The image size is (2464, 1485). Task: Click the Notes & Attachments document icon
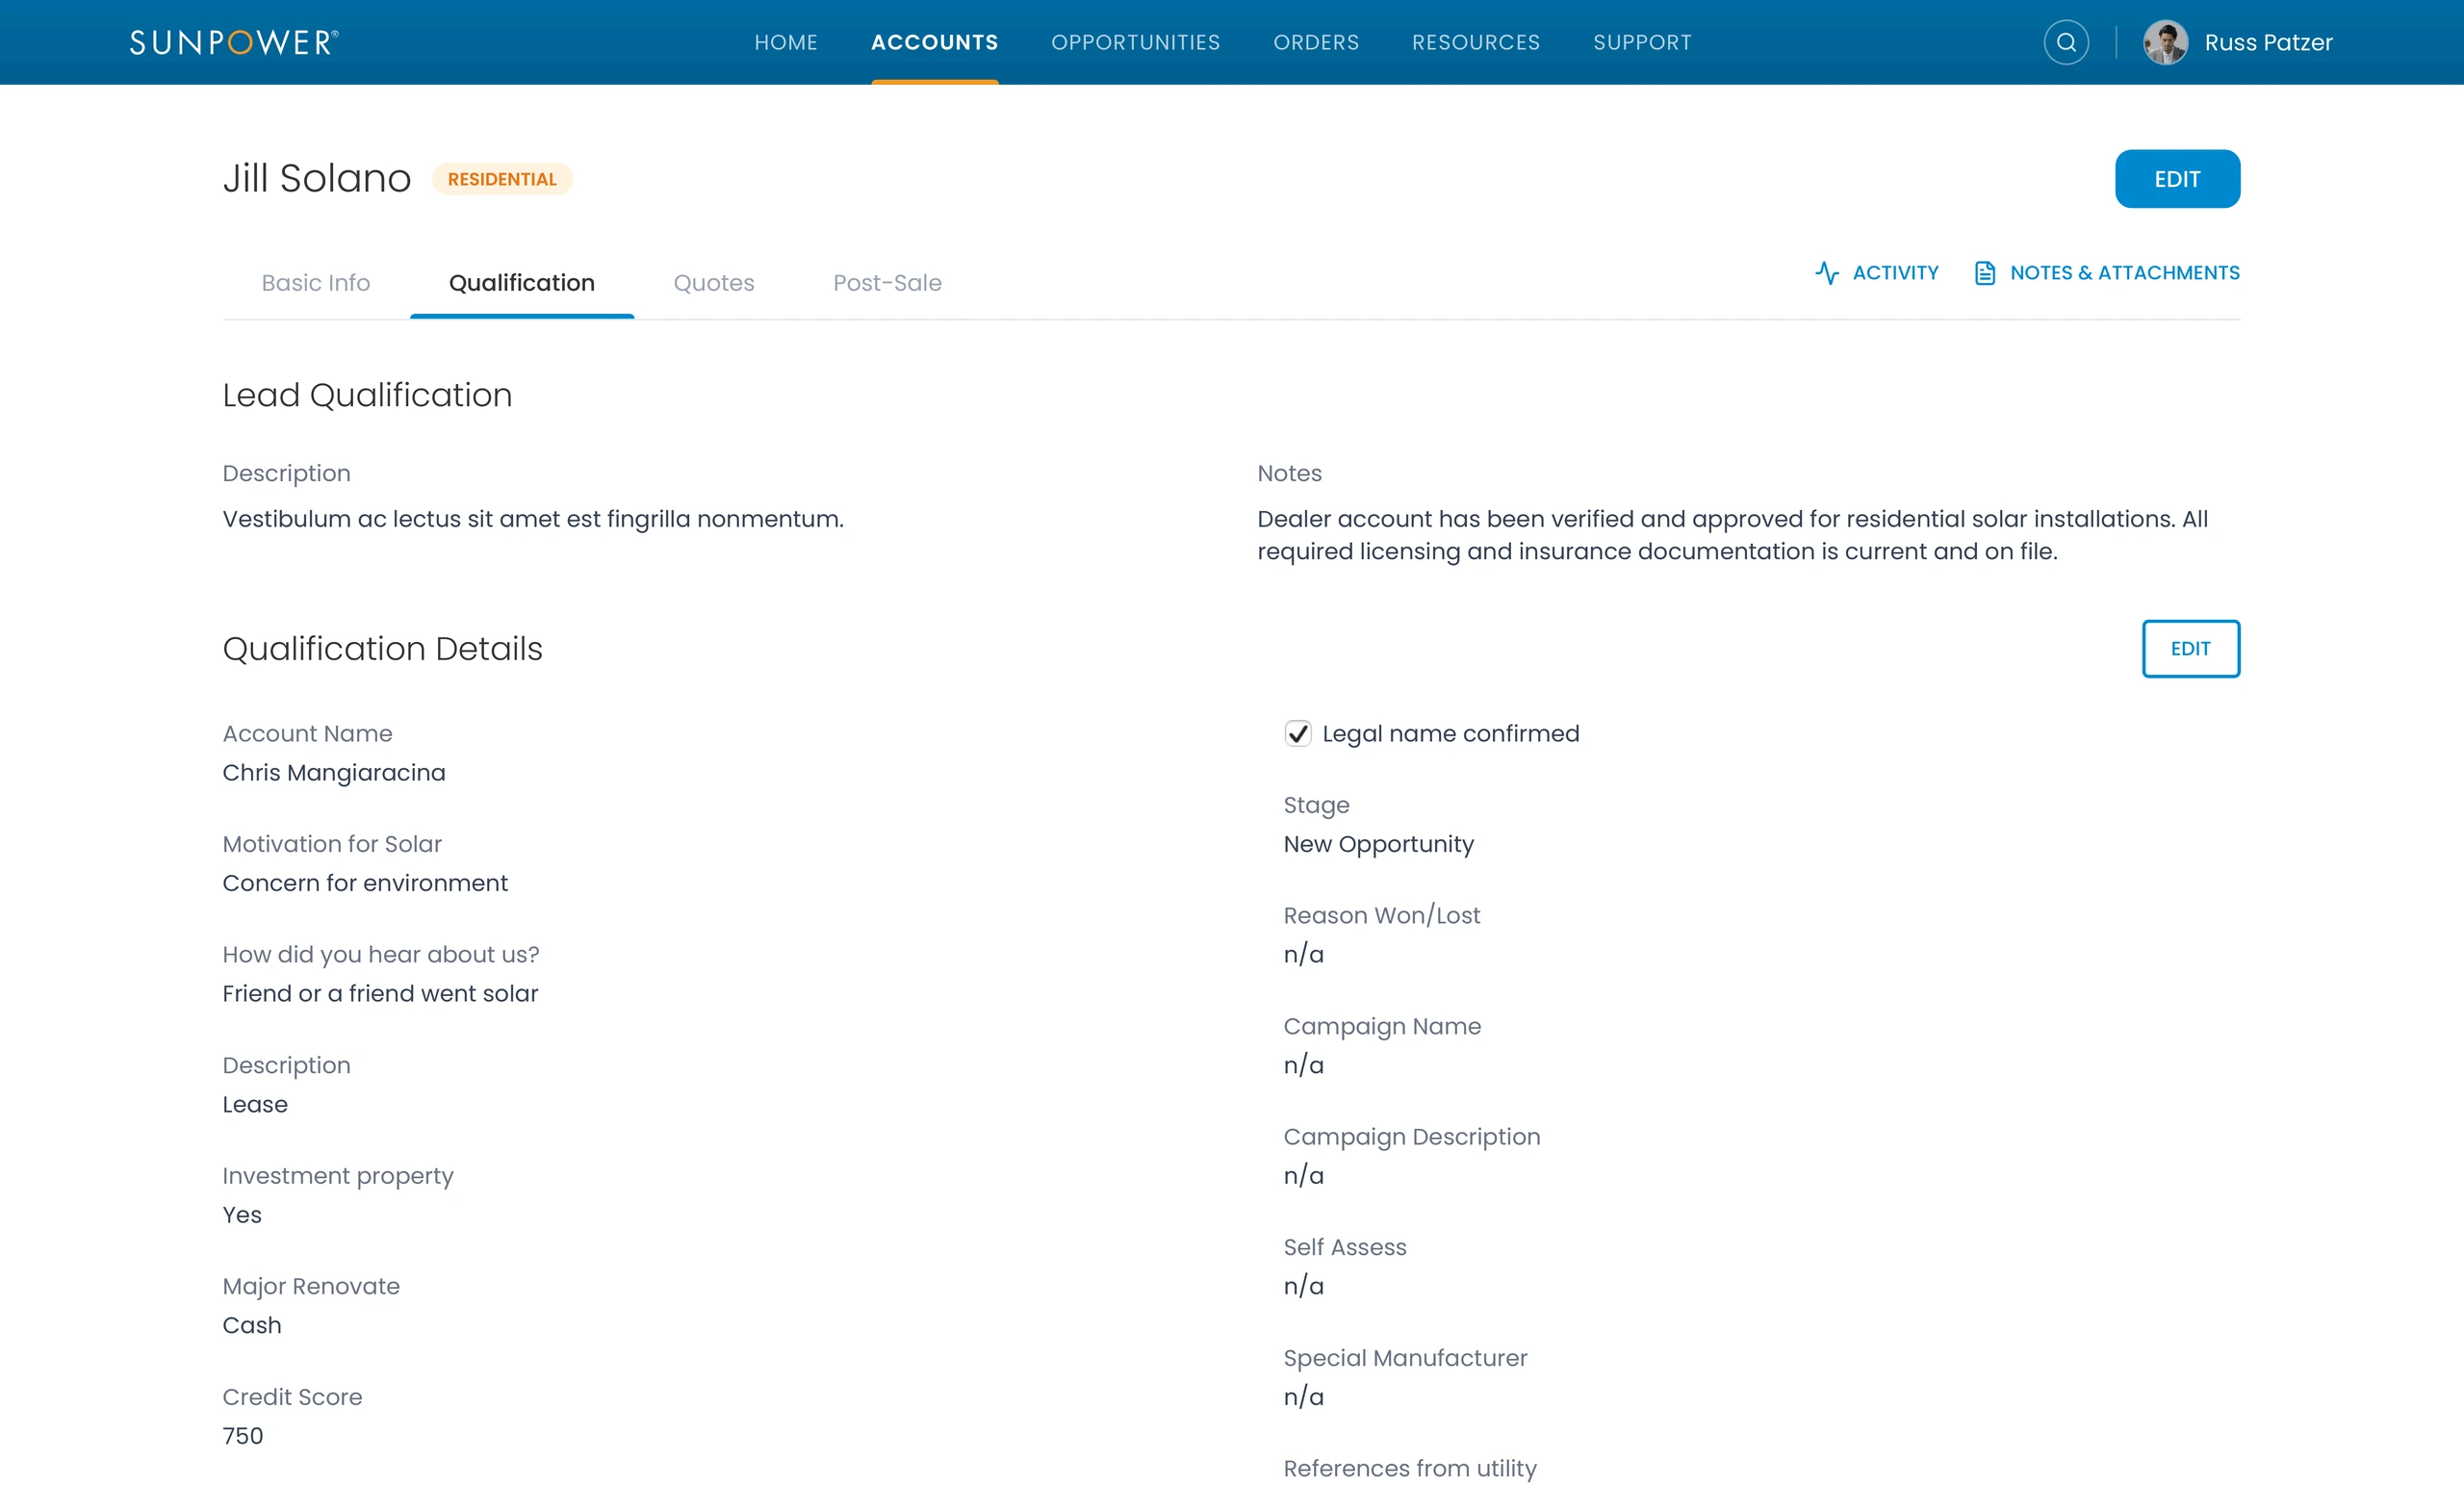click(x=1985, y=273)
